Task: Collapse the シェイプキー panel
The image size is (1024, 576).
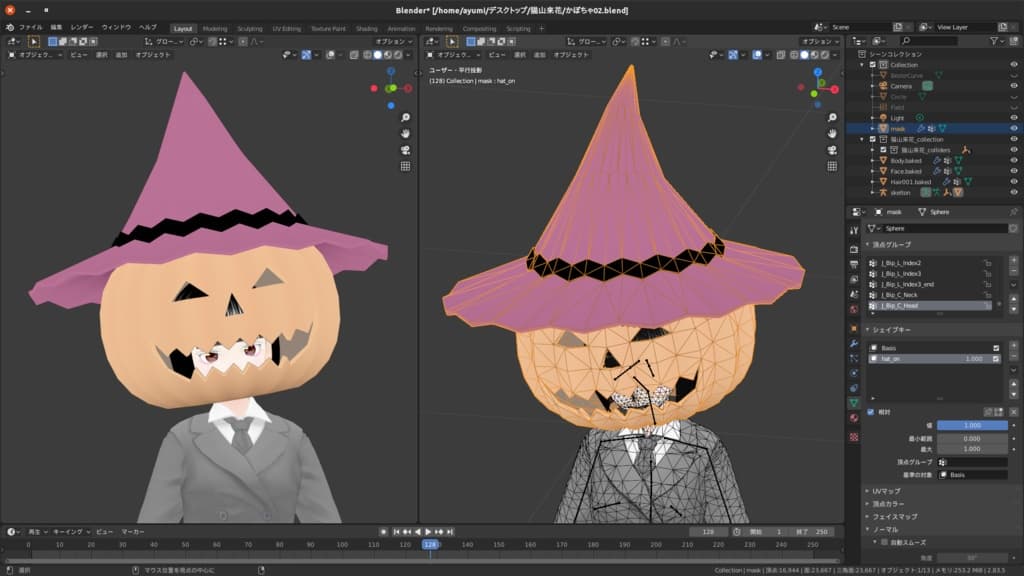Action: point(890,329)
